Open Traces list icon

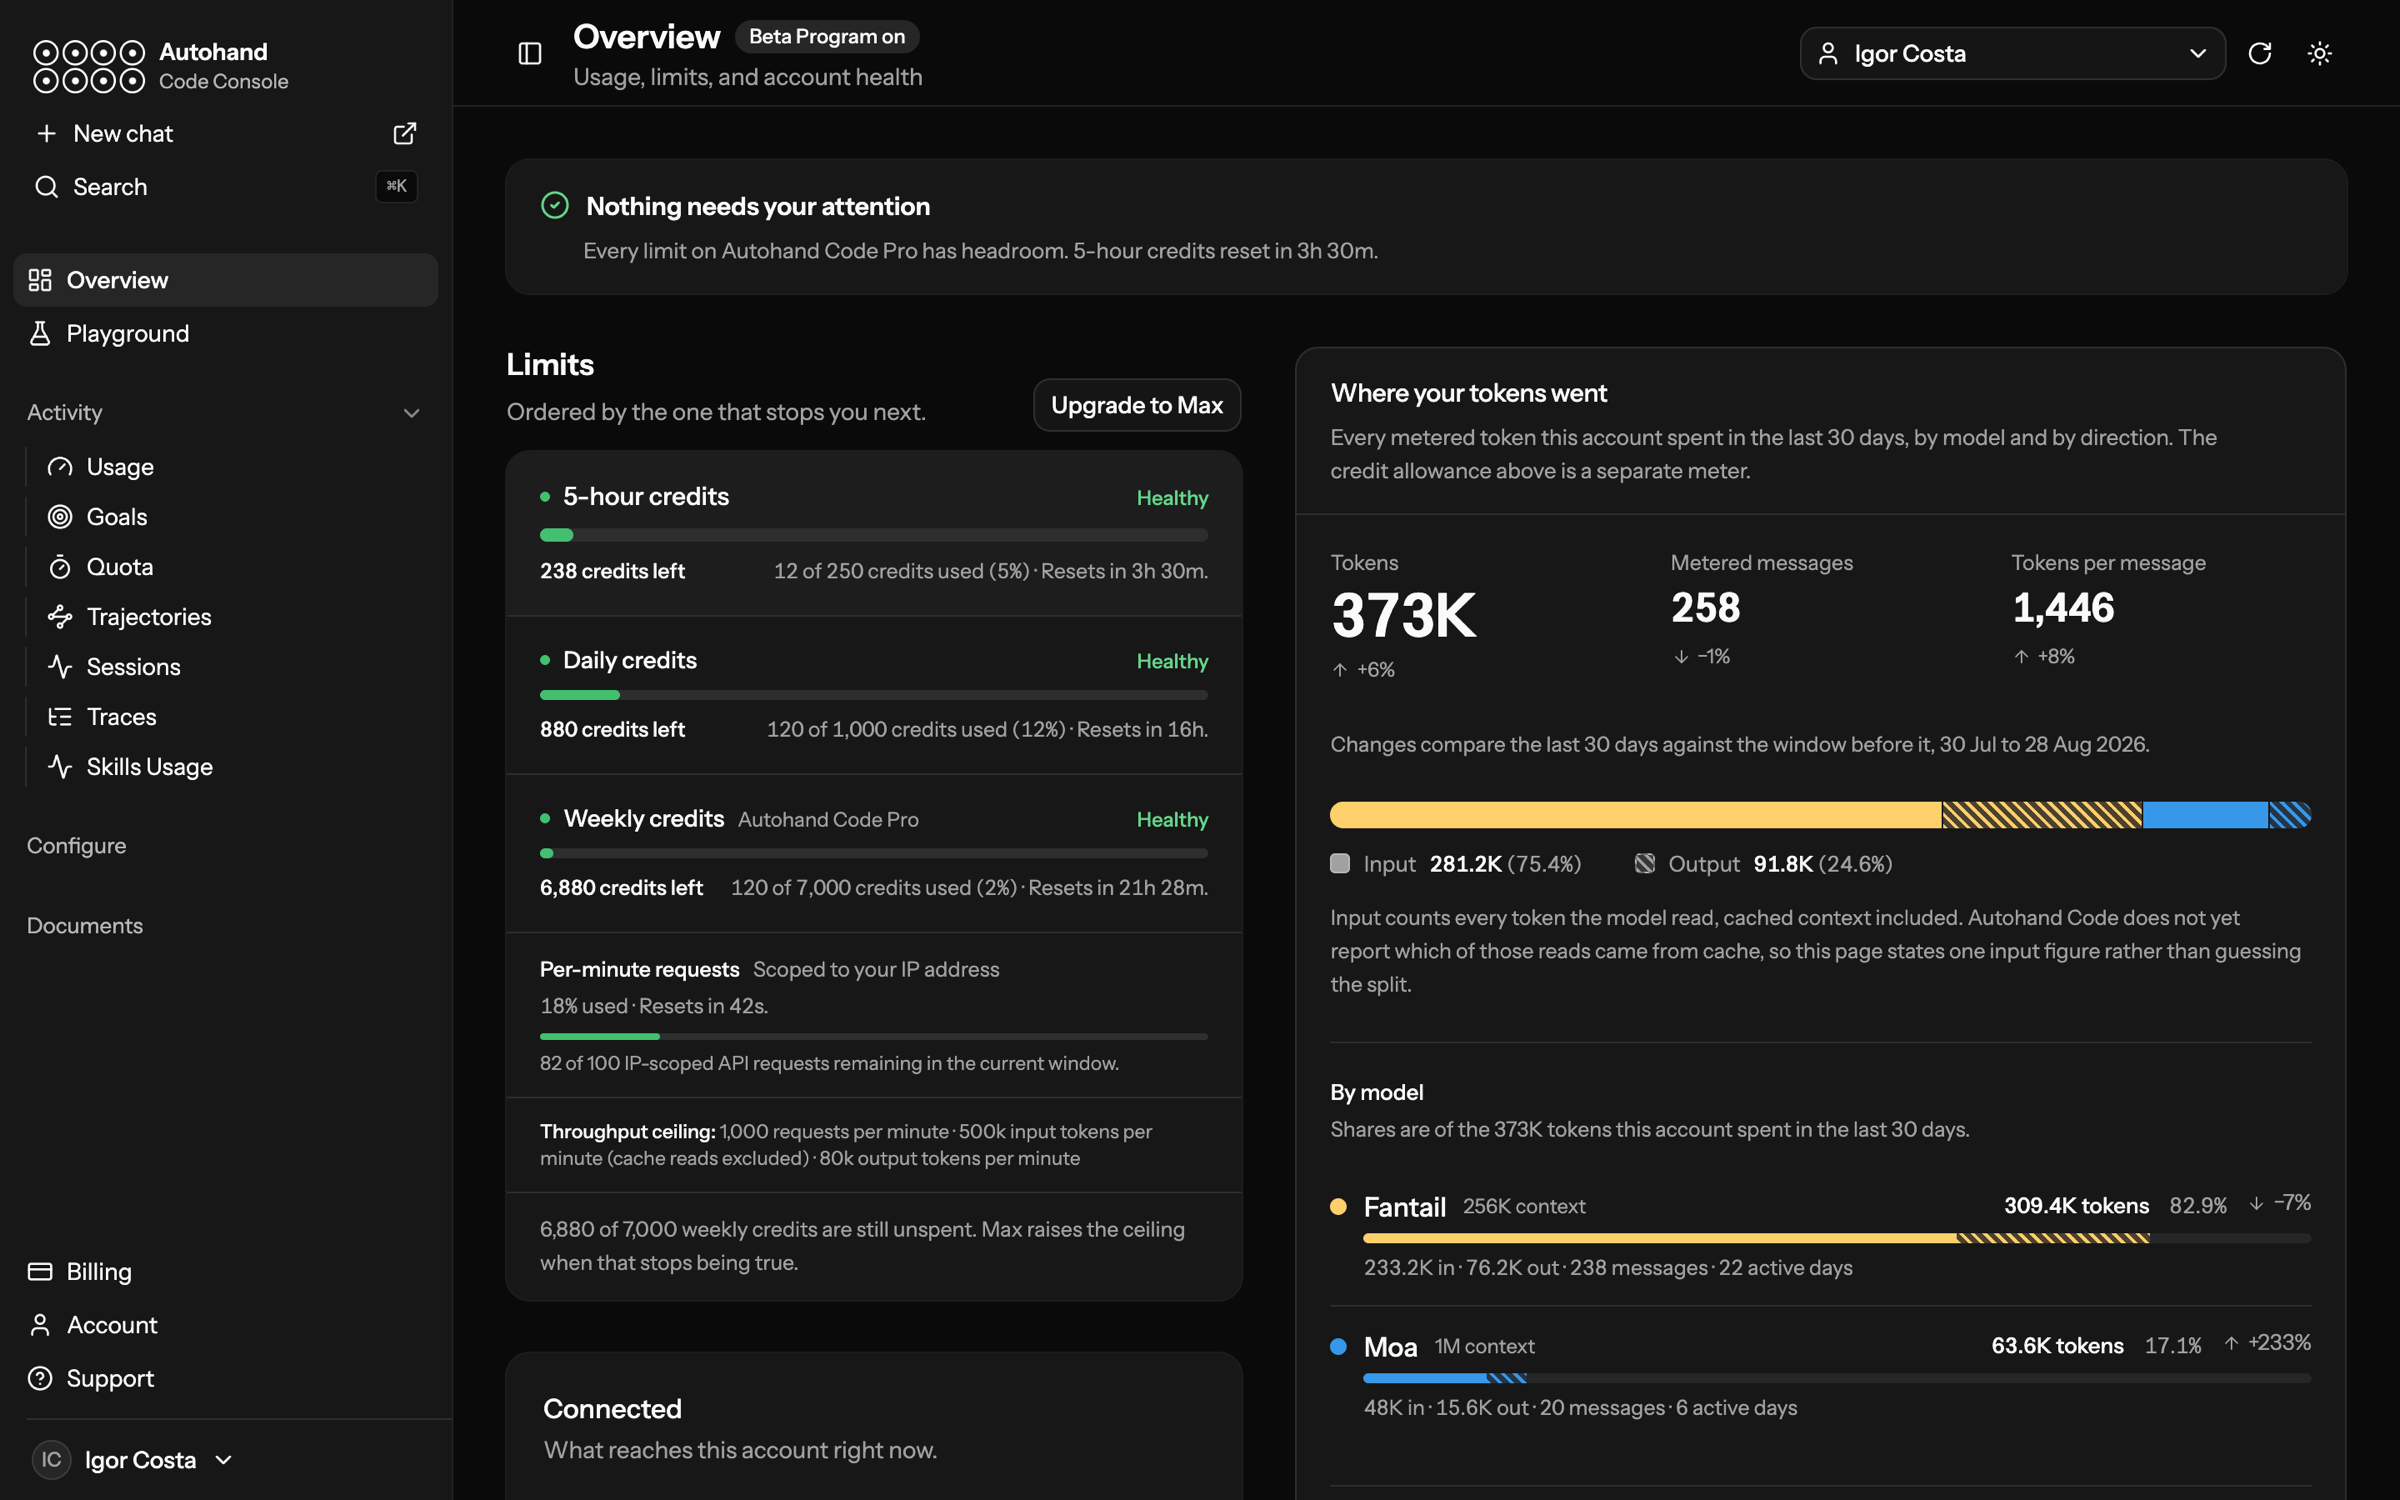[60, 717]
